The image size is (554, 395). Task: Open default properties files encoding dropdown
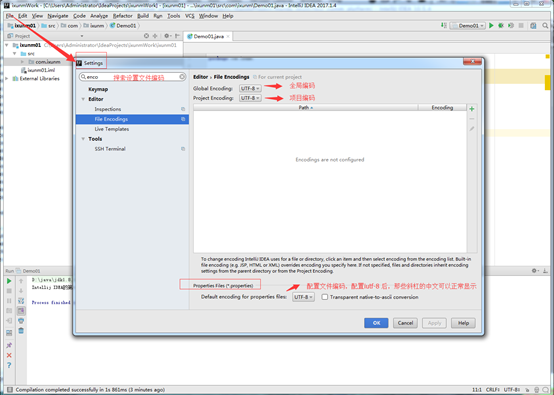point(303,297)
